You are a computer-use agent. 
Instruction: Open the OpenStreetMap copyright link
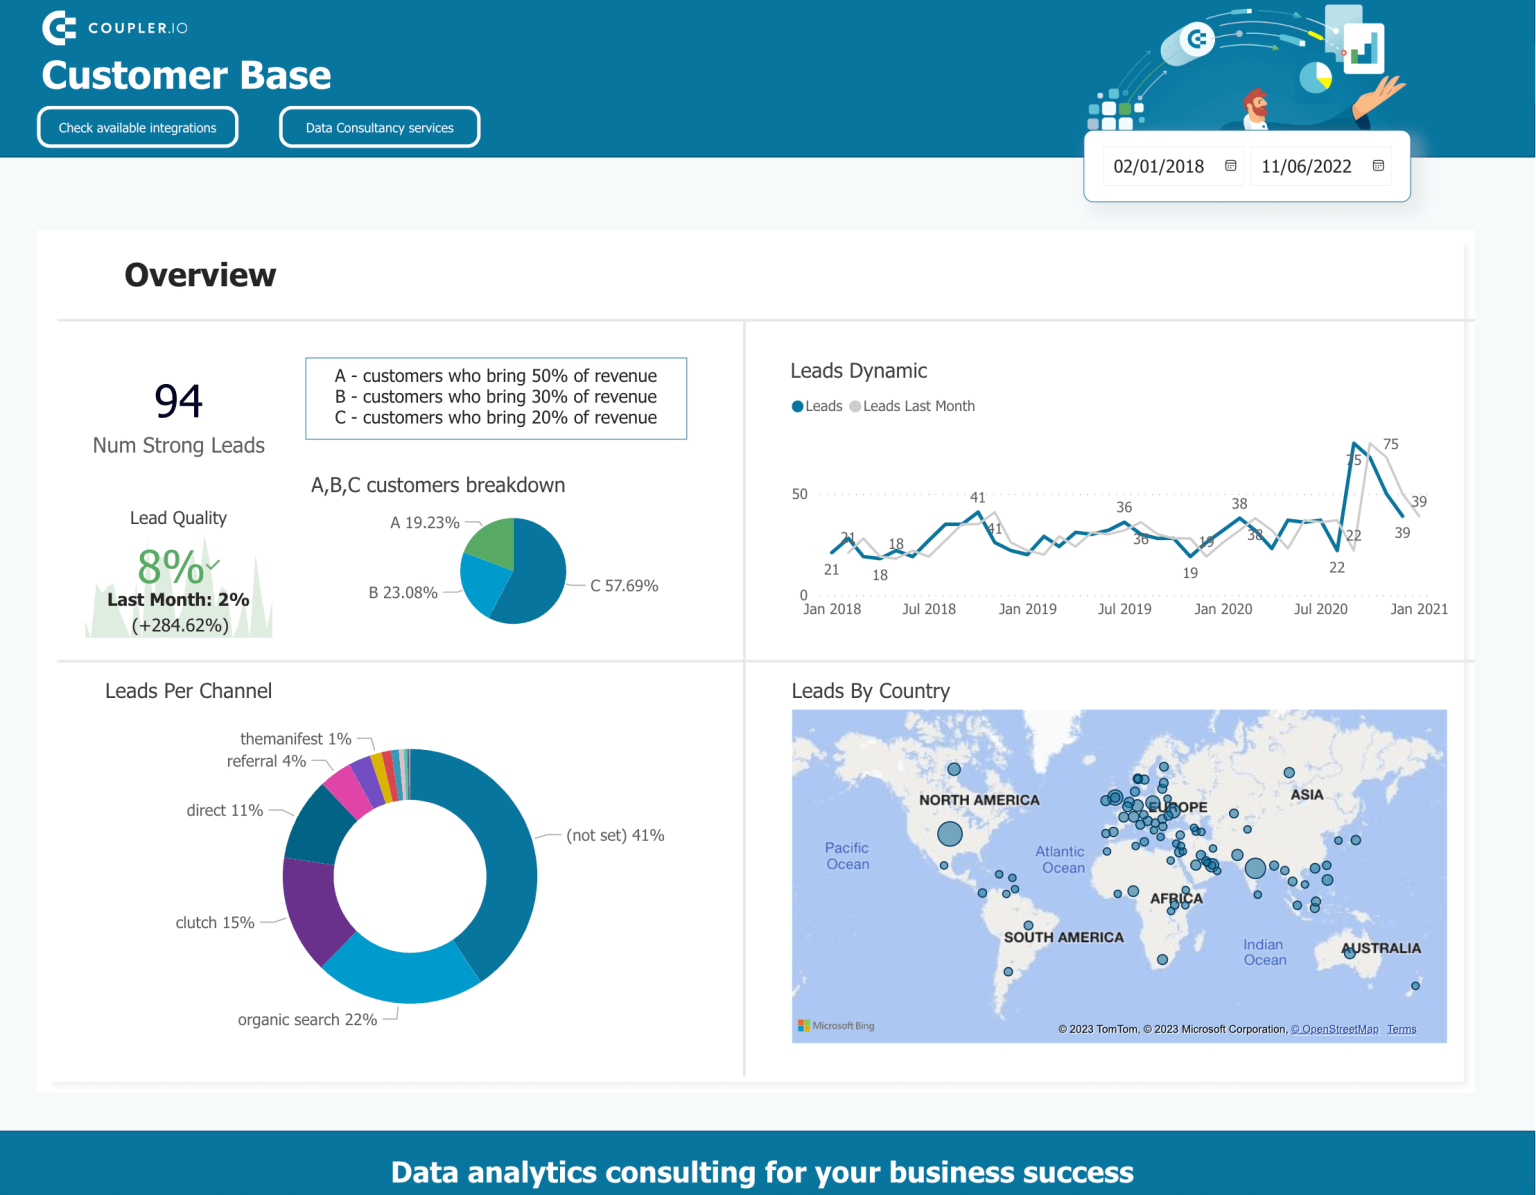pos(1335,1029)
